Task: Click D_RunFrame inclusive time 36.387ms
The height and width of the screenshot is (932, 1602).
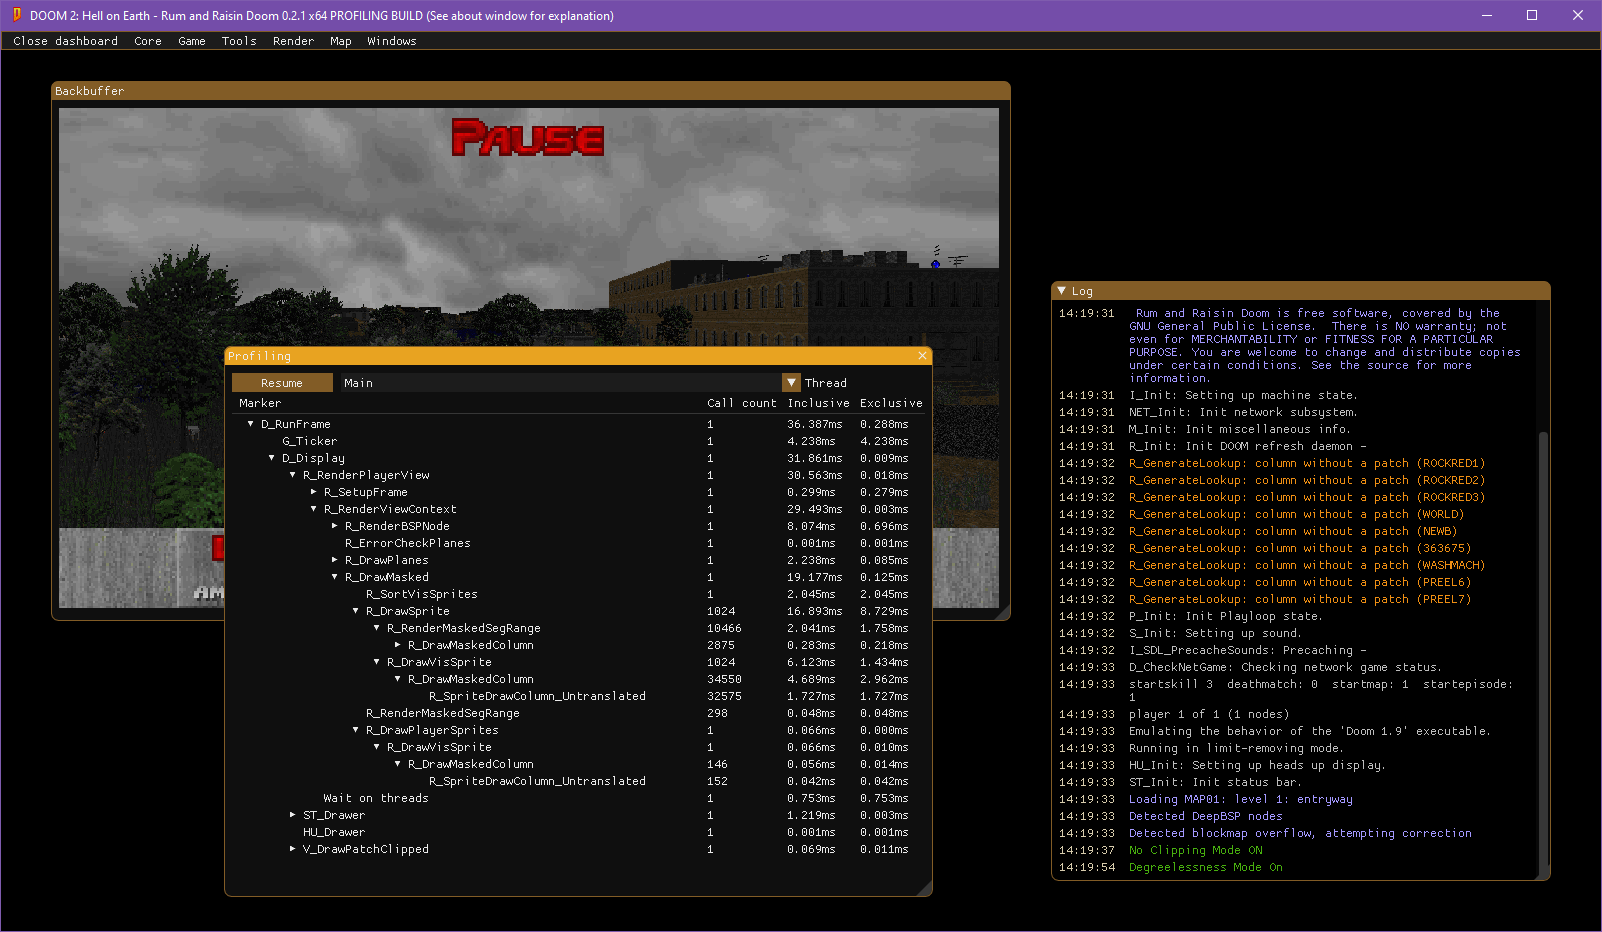Action: coord(814,424)
